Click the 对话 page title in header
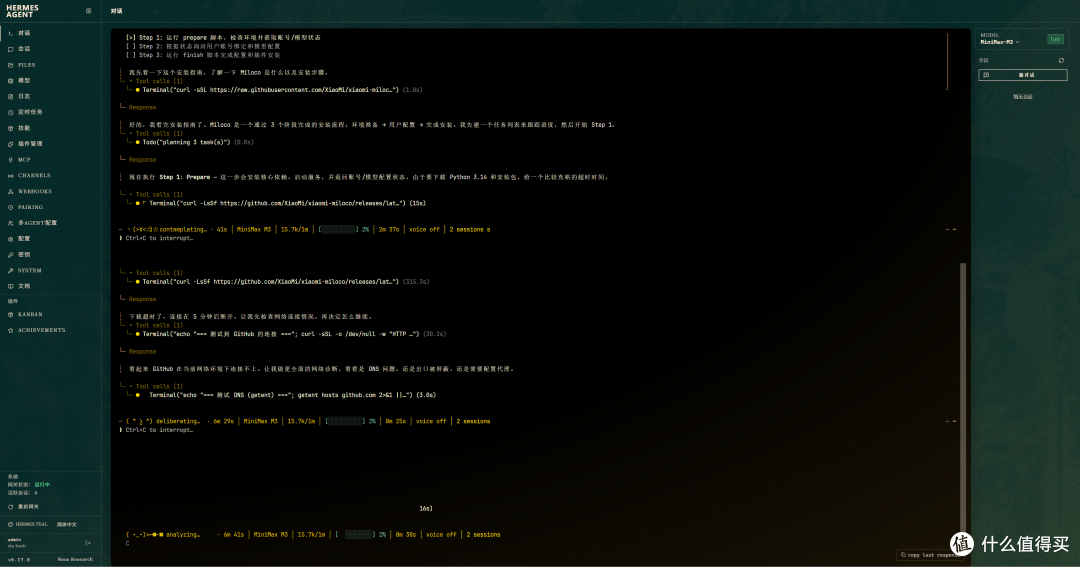The height and width of the screenshot is (567, 1080). click(x=116, y=11)
